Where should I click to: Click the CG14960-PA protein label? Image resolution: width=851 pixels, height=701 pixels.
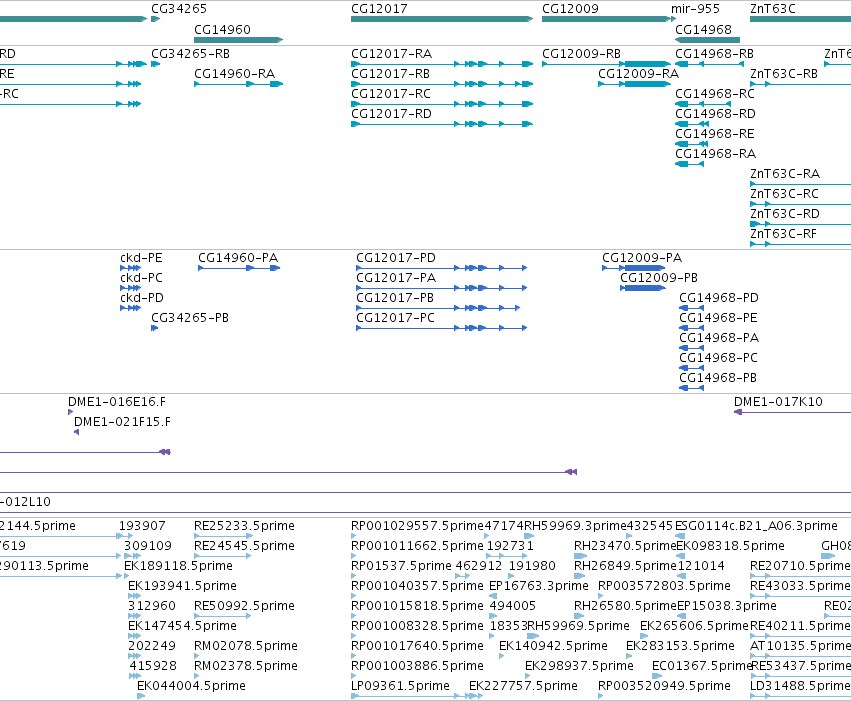tap(238, 258)
